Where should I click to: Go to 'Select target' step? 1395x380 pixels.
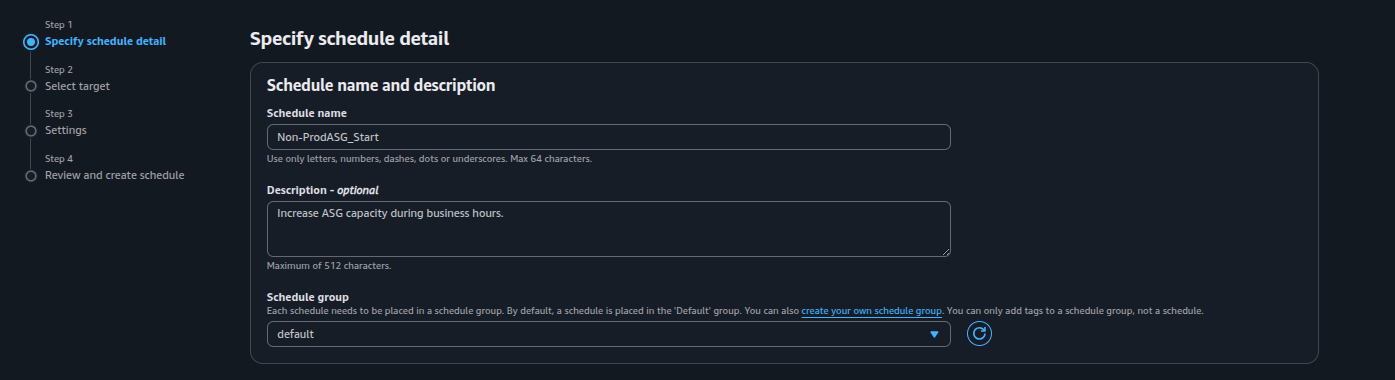tap(77, 86)
